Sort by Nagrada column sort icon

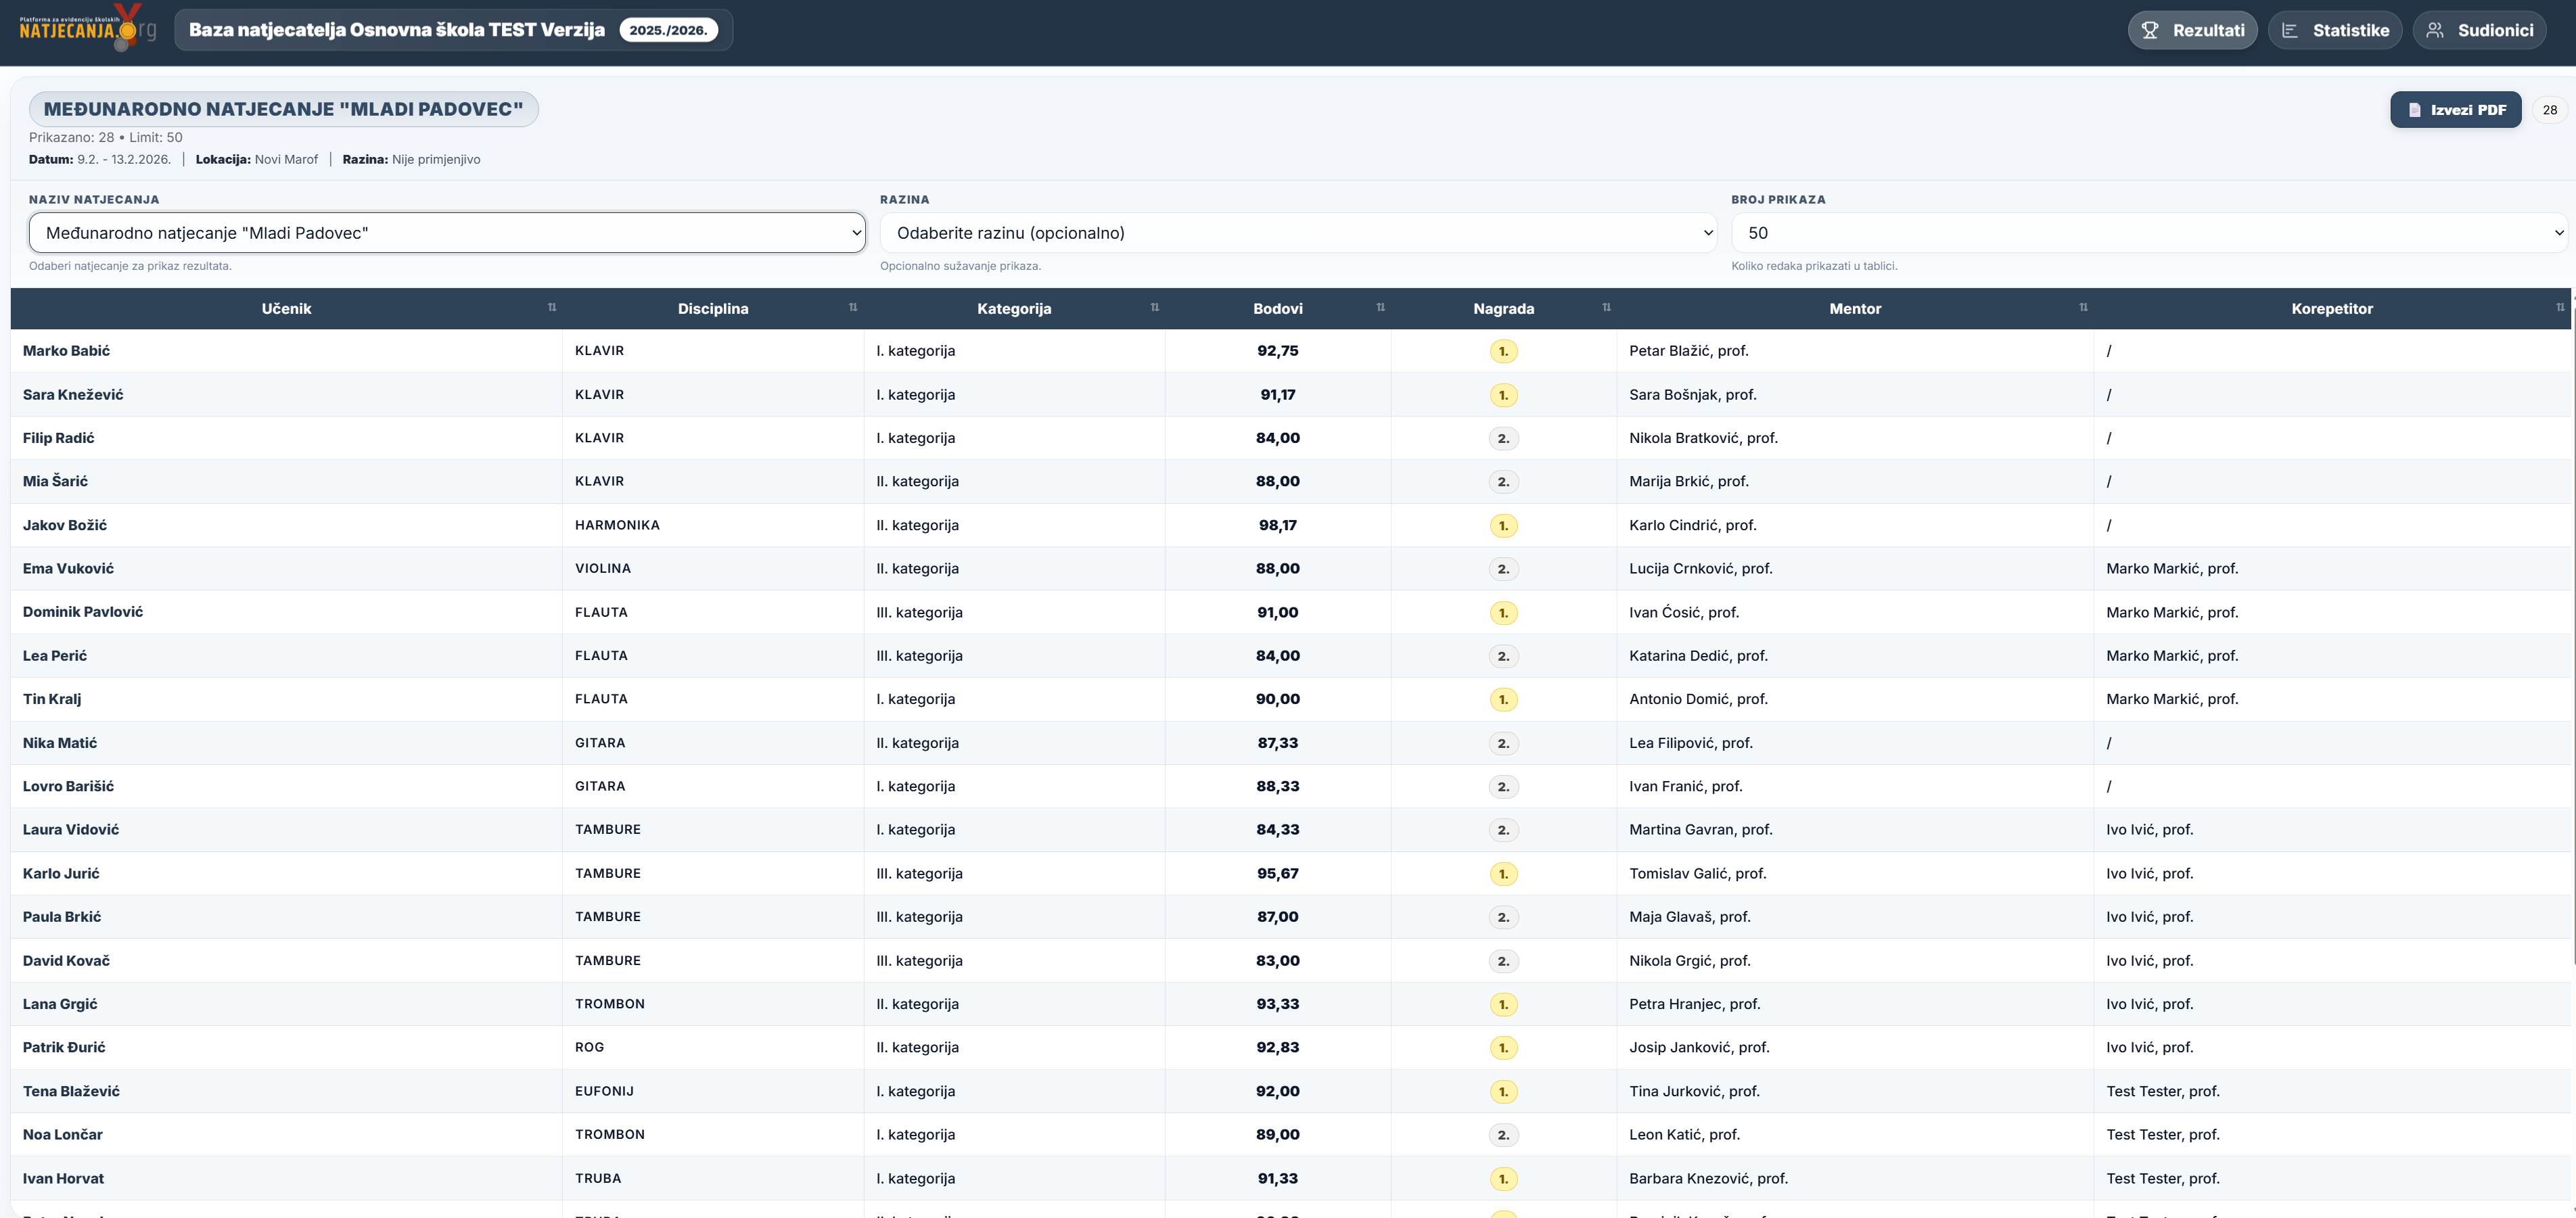click(1606, 307)
